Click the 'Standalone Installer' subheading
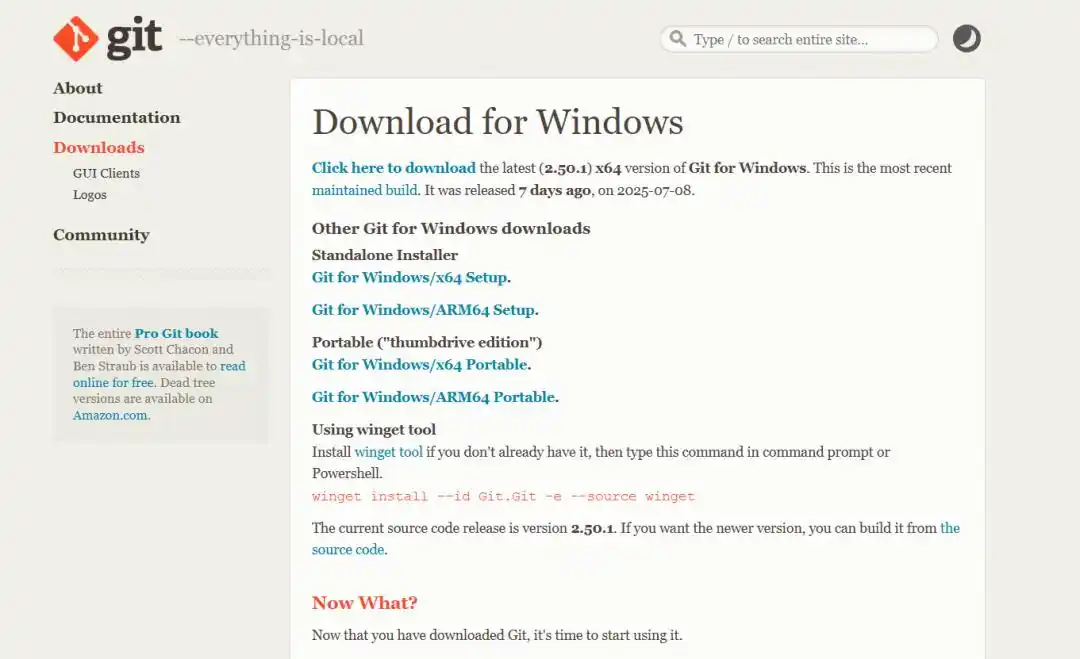Screen dimensions: 1080x659 pos(384,255)
